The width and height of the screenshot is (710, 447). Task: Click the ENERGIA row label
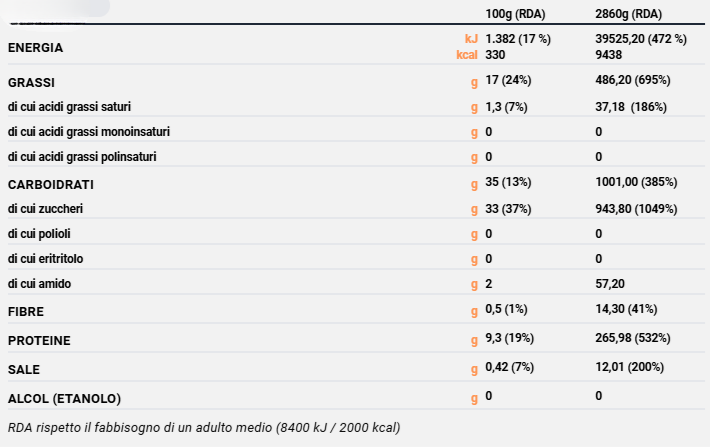pos(35,47)
